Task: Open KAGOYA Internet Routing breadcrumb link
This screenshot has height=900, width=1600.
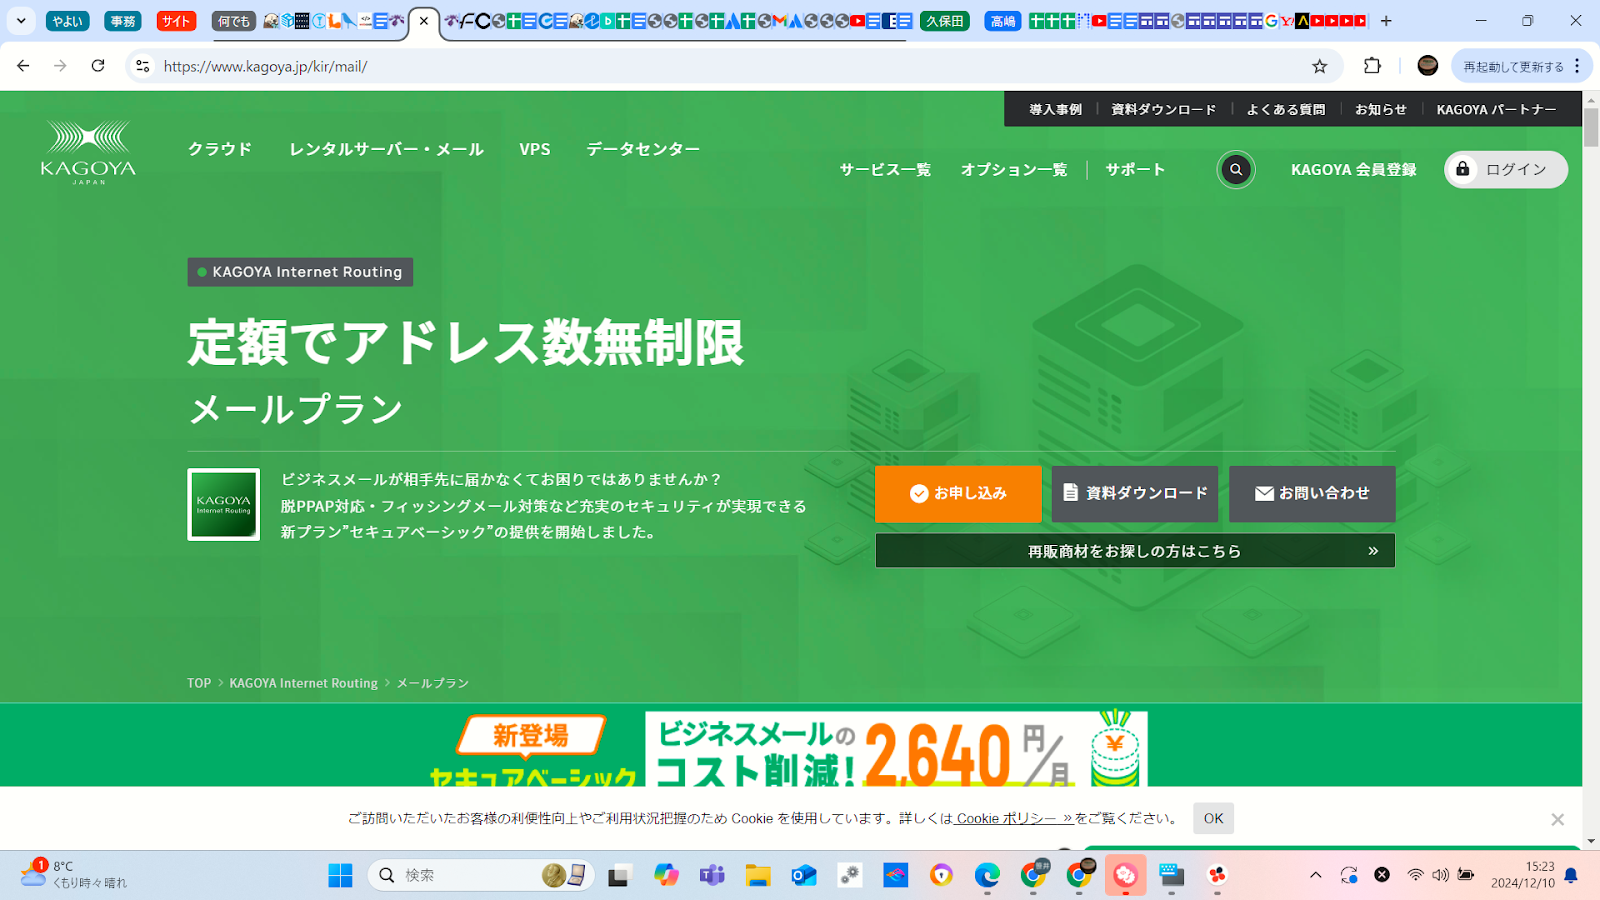Action: (304, 683)
